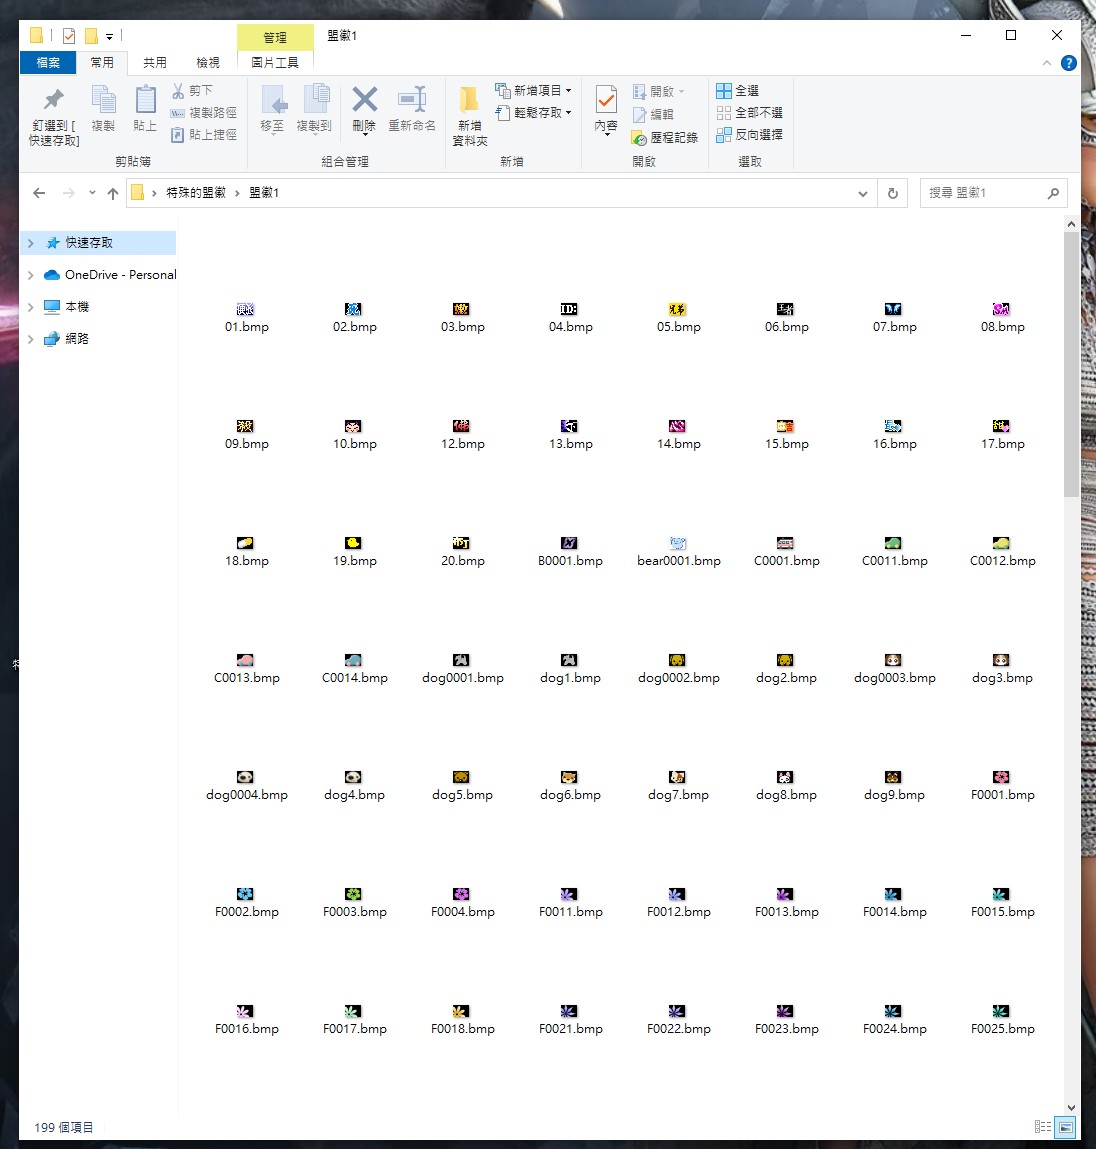Click 特殊的盟徽 breadcrumb in address bar

coord(196,193)
